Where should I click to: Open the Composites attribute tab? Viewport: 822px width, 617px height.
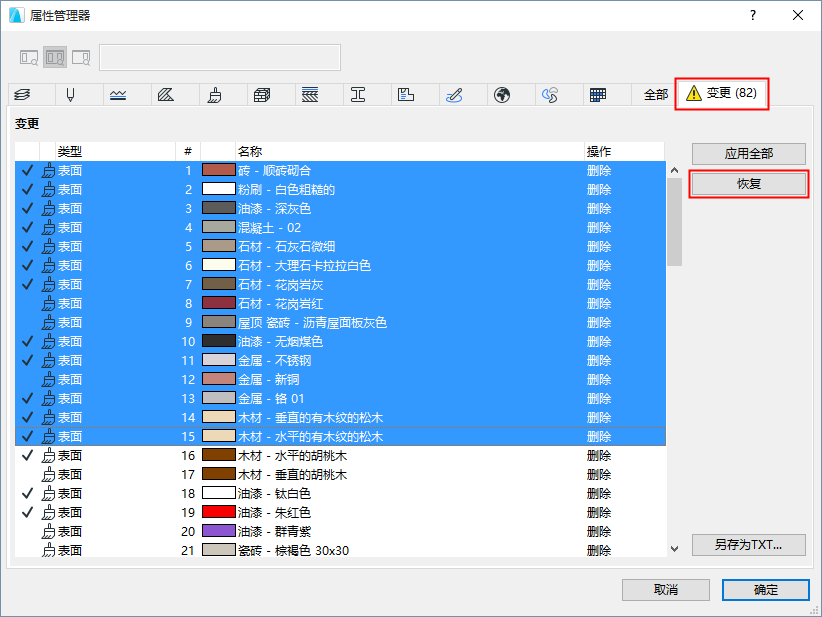coord(310,95)
